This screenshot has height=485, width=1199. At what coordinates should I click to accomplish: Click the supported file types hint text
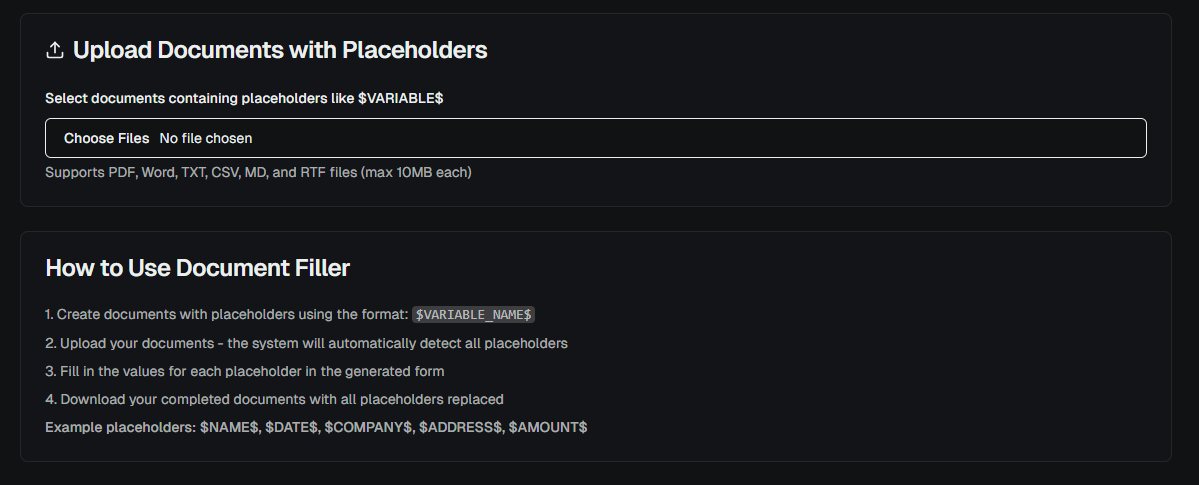coord(258,172)
